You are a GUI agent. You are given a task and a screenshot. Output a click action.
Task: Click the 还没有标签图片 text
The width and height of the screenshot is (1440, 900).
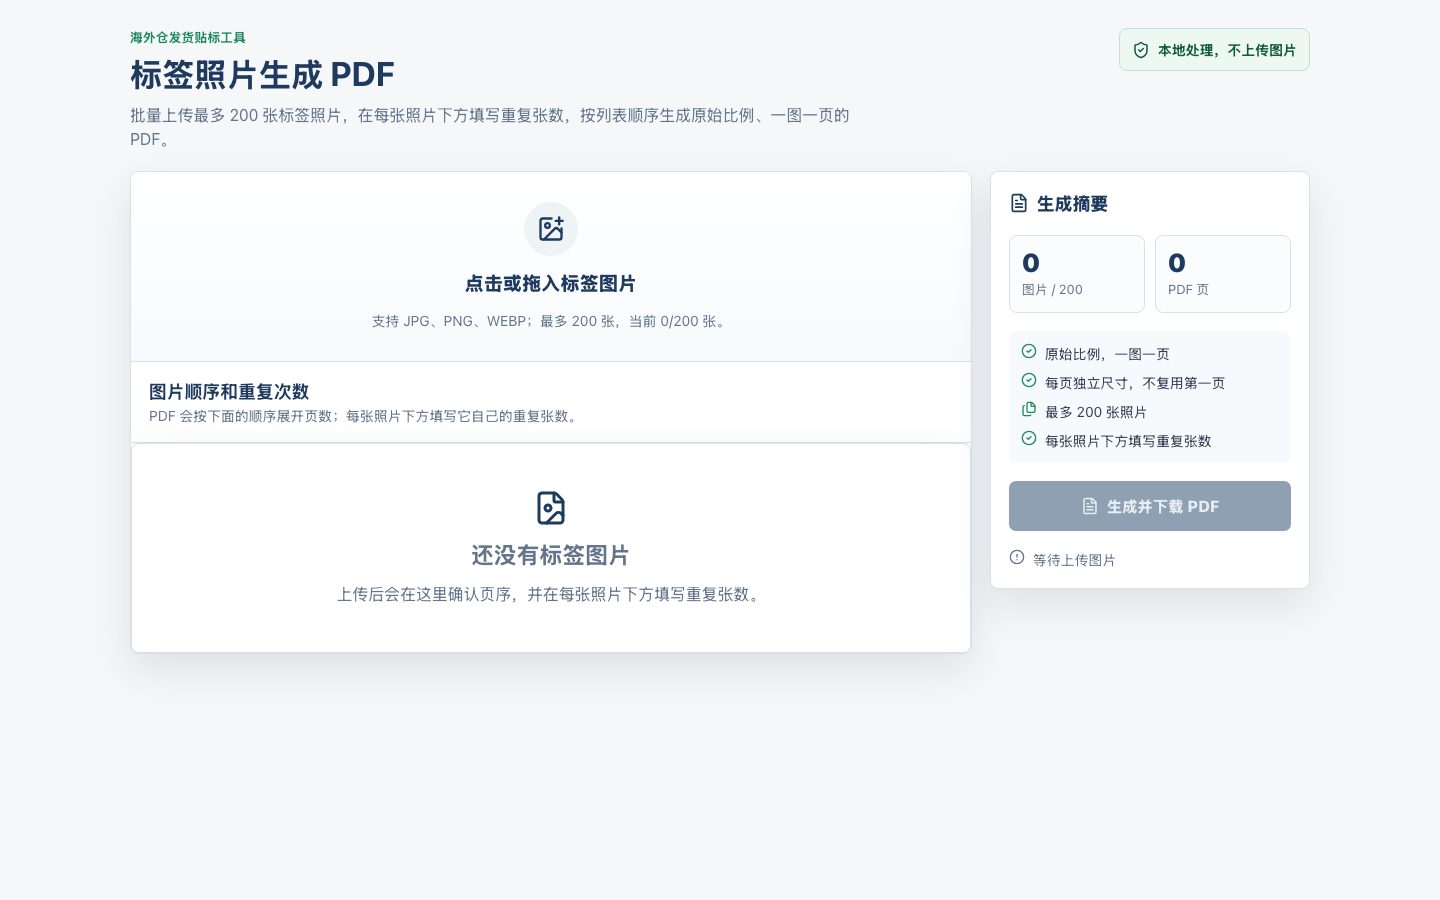coord(551,555)
